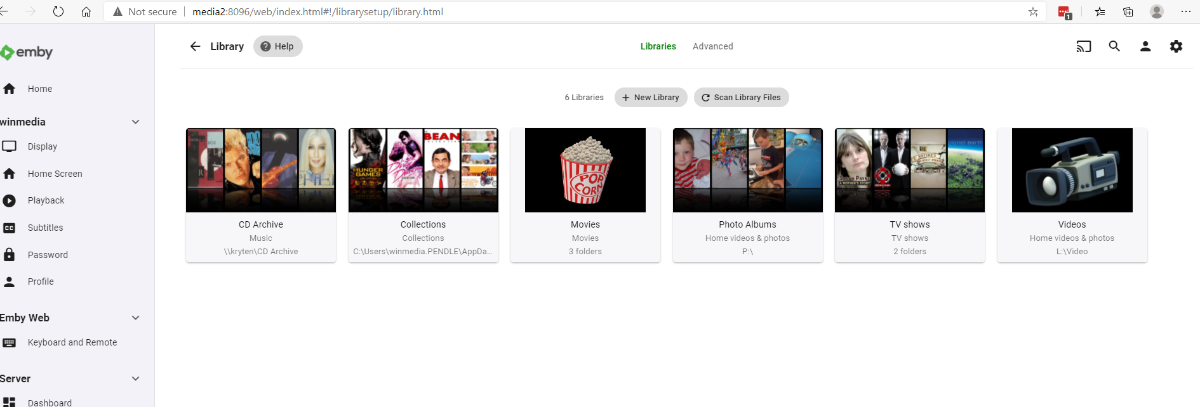
Task: Open Home Screen settings
Action: click(x=77, y=174)
